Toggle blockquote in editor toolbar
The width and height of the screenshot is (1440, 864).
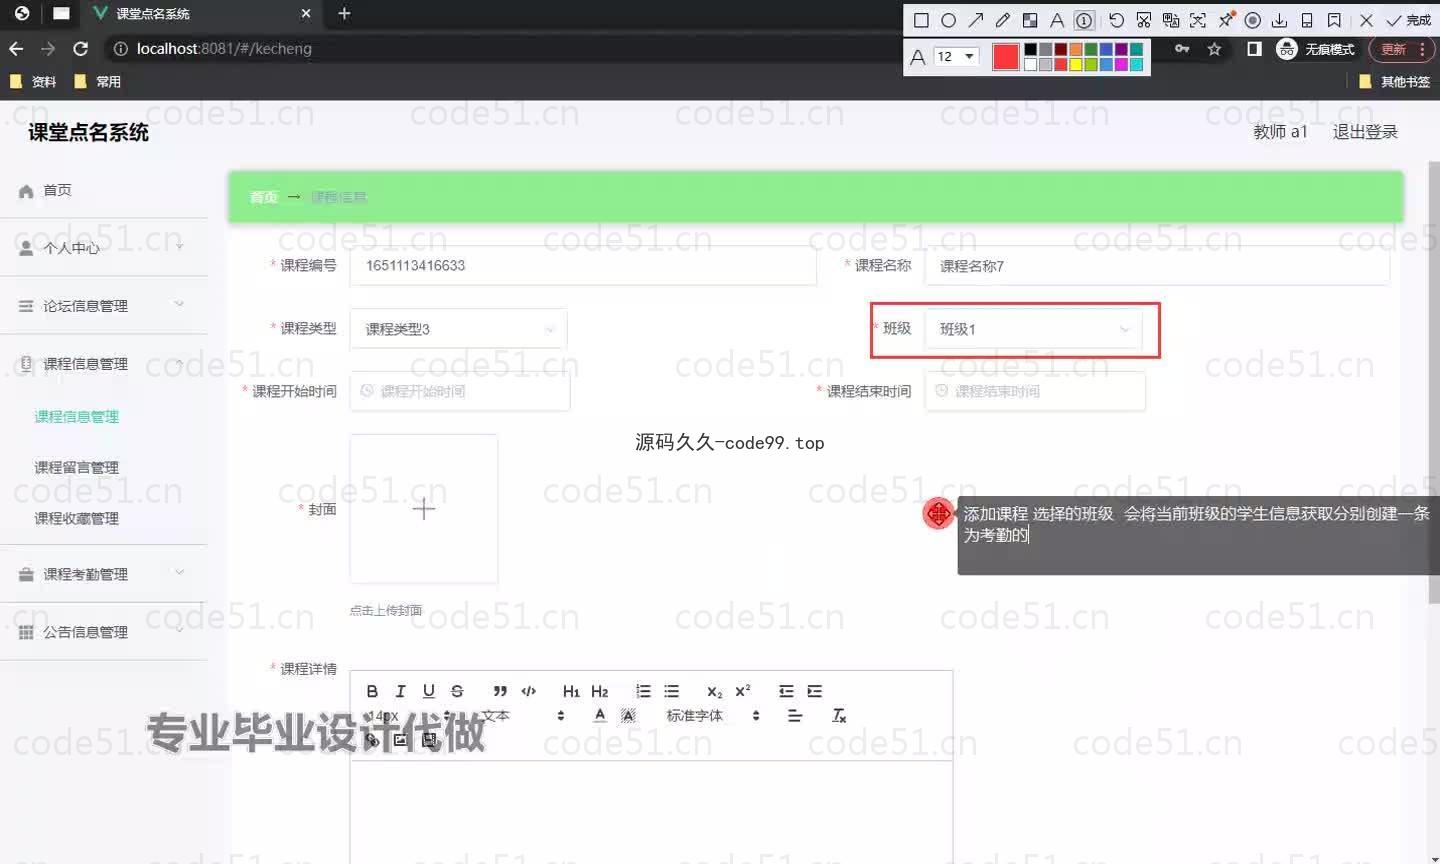[x=500, y=691]
